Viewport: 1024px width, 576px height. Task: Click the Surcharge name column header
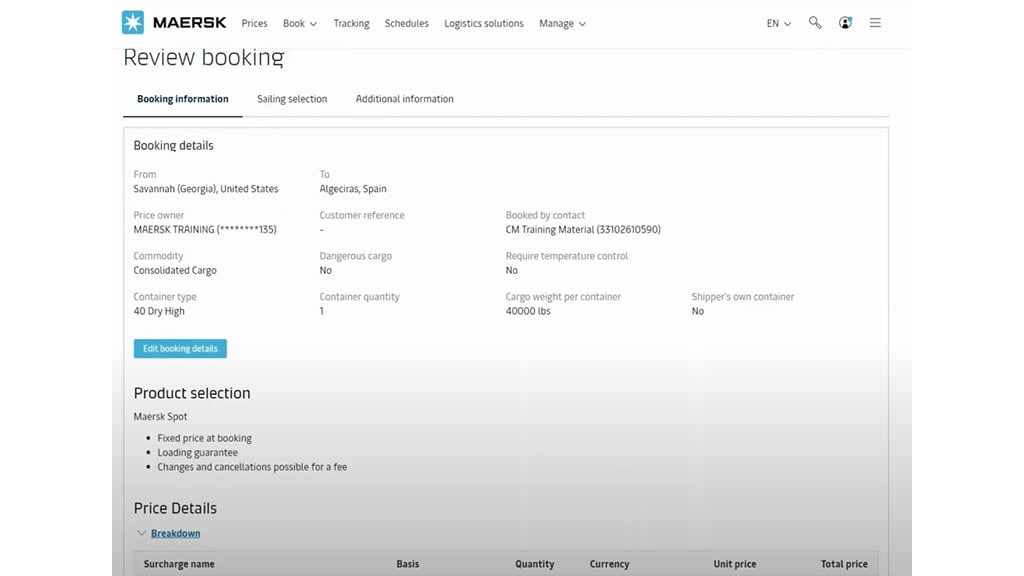(x=178, y=563)
